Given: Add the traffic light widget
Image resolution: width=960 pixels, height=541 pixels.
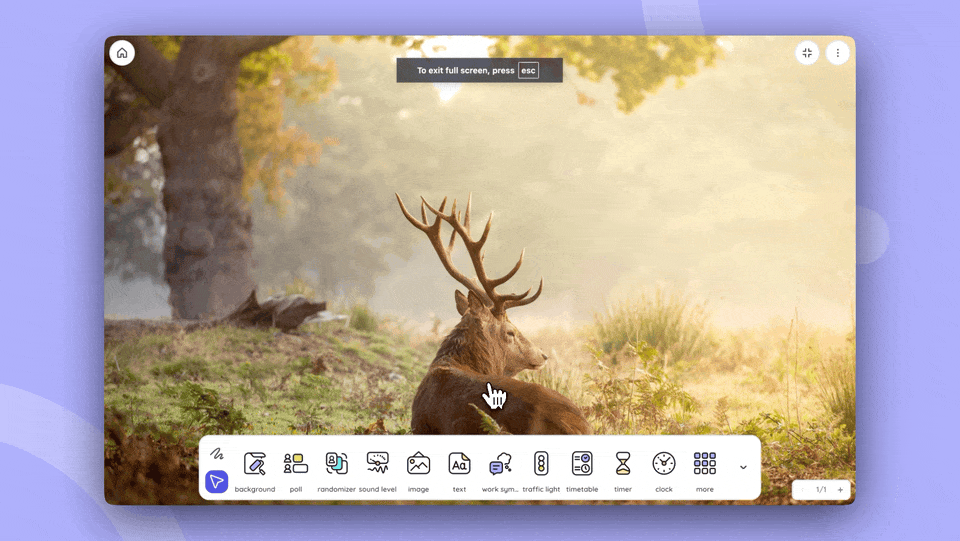Looking at the screenshot, I should pyautogui.click(x=541, y=471).
